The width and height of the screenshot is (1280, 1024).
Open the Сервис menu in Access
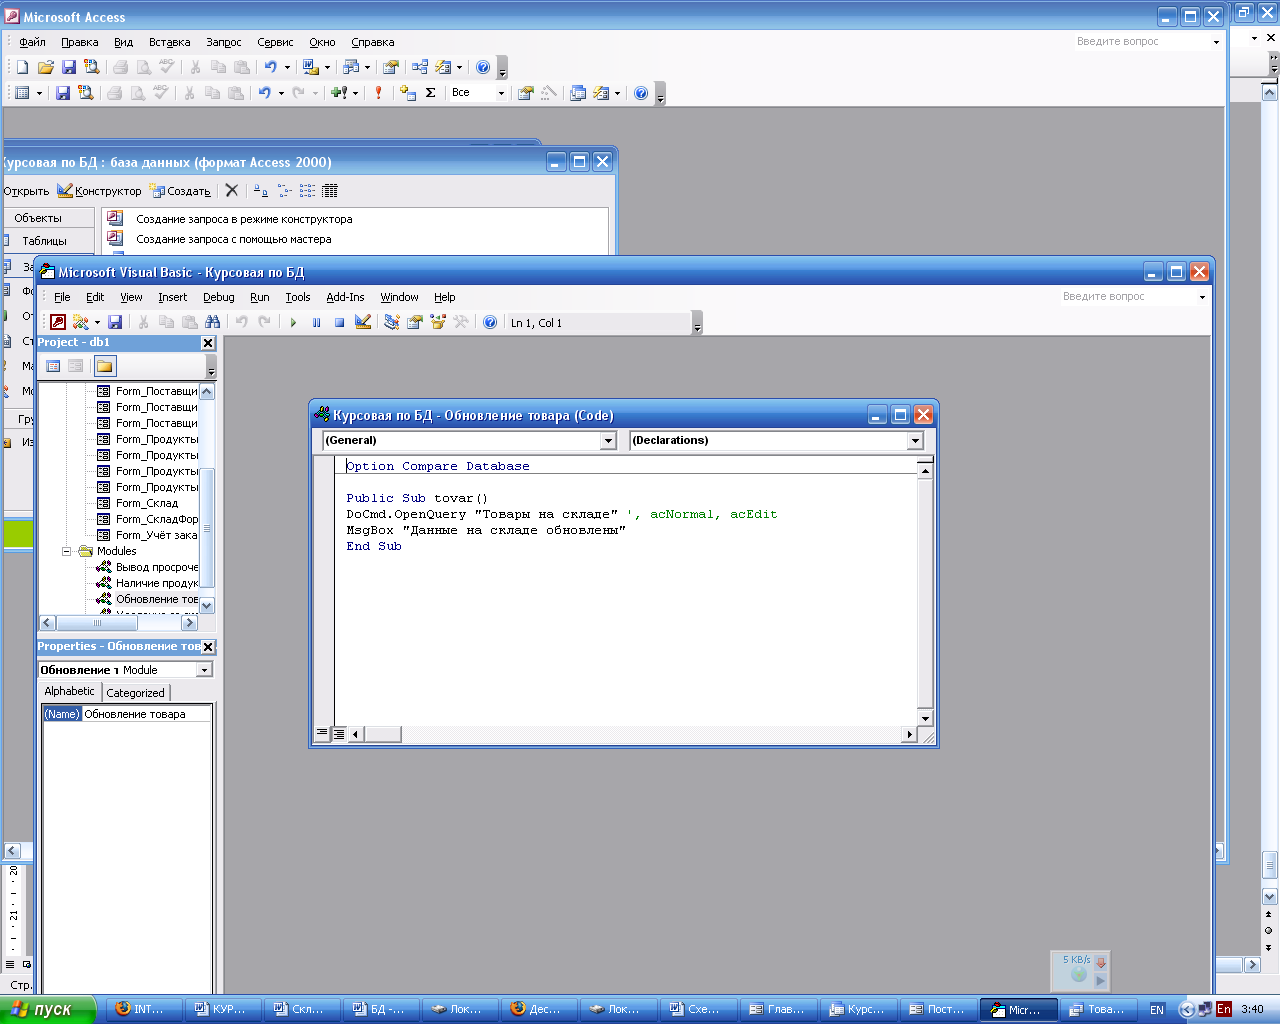(x=275, y=42)
